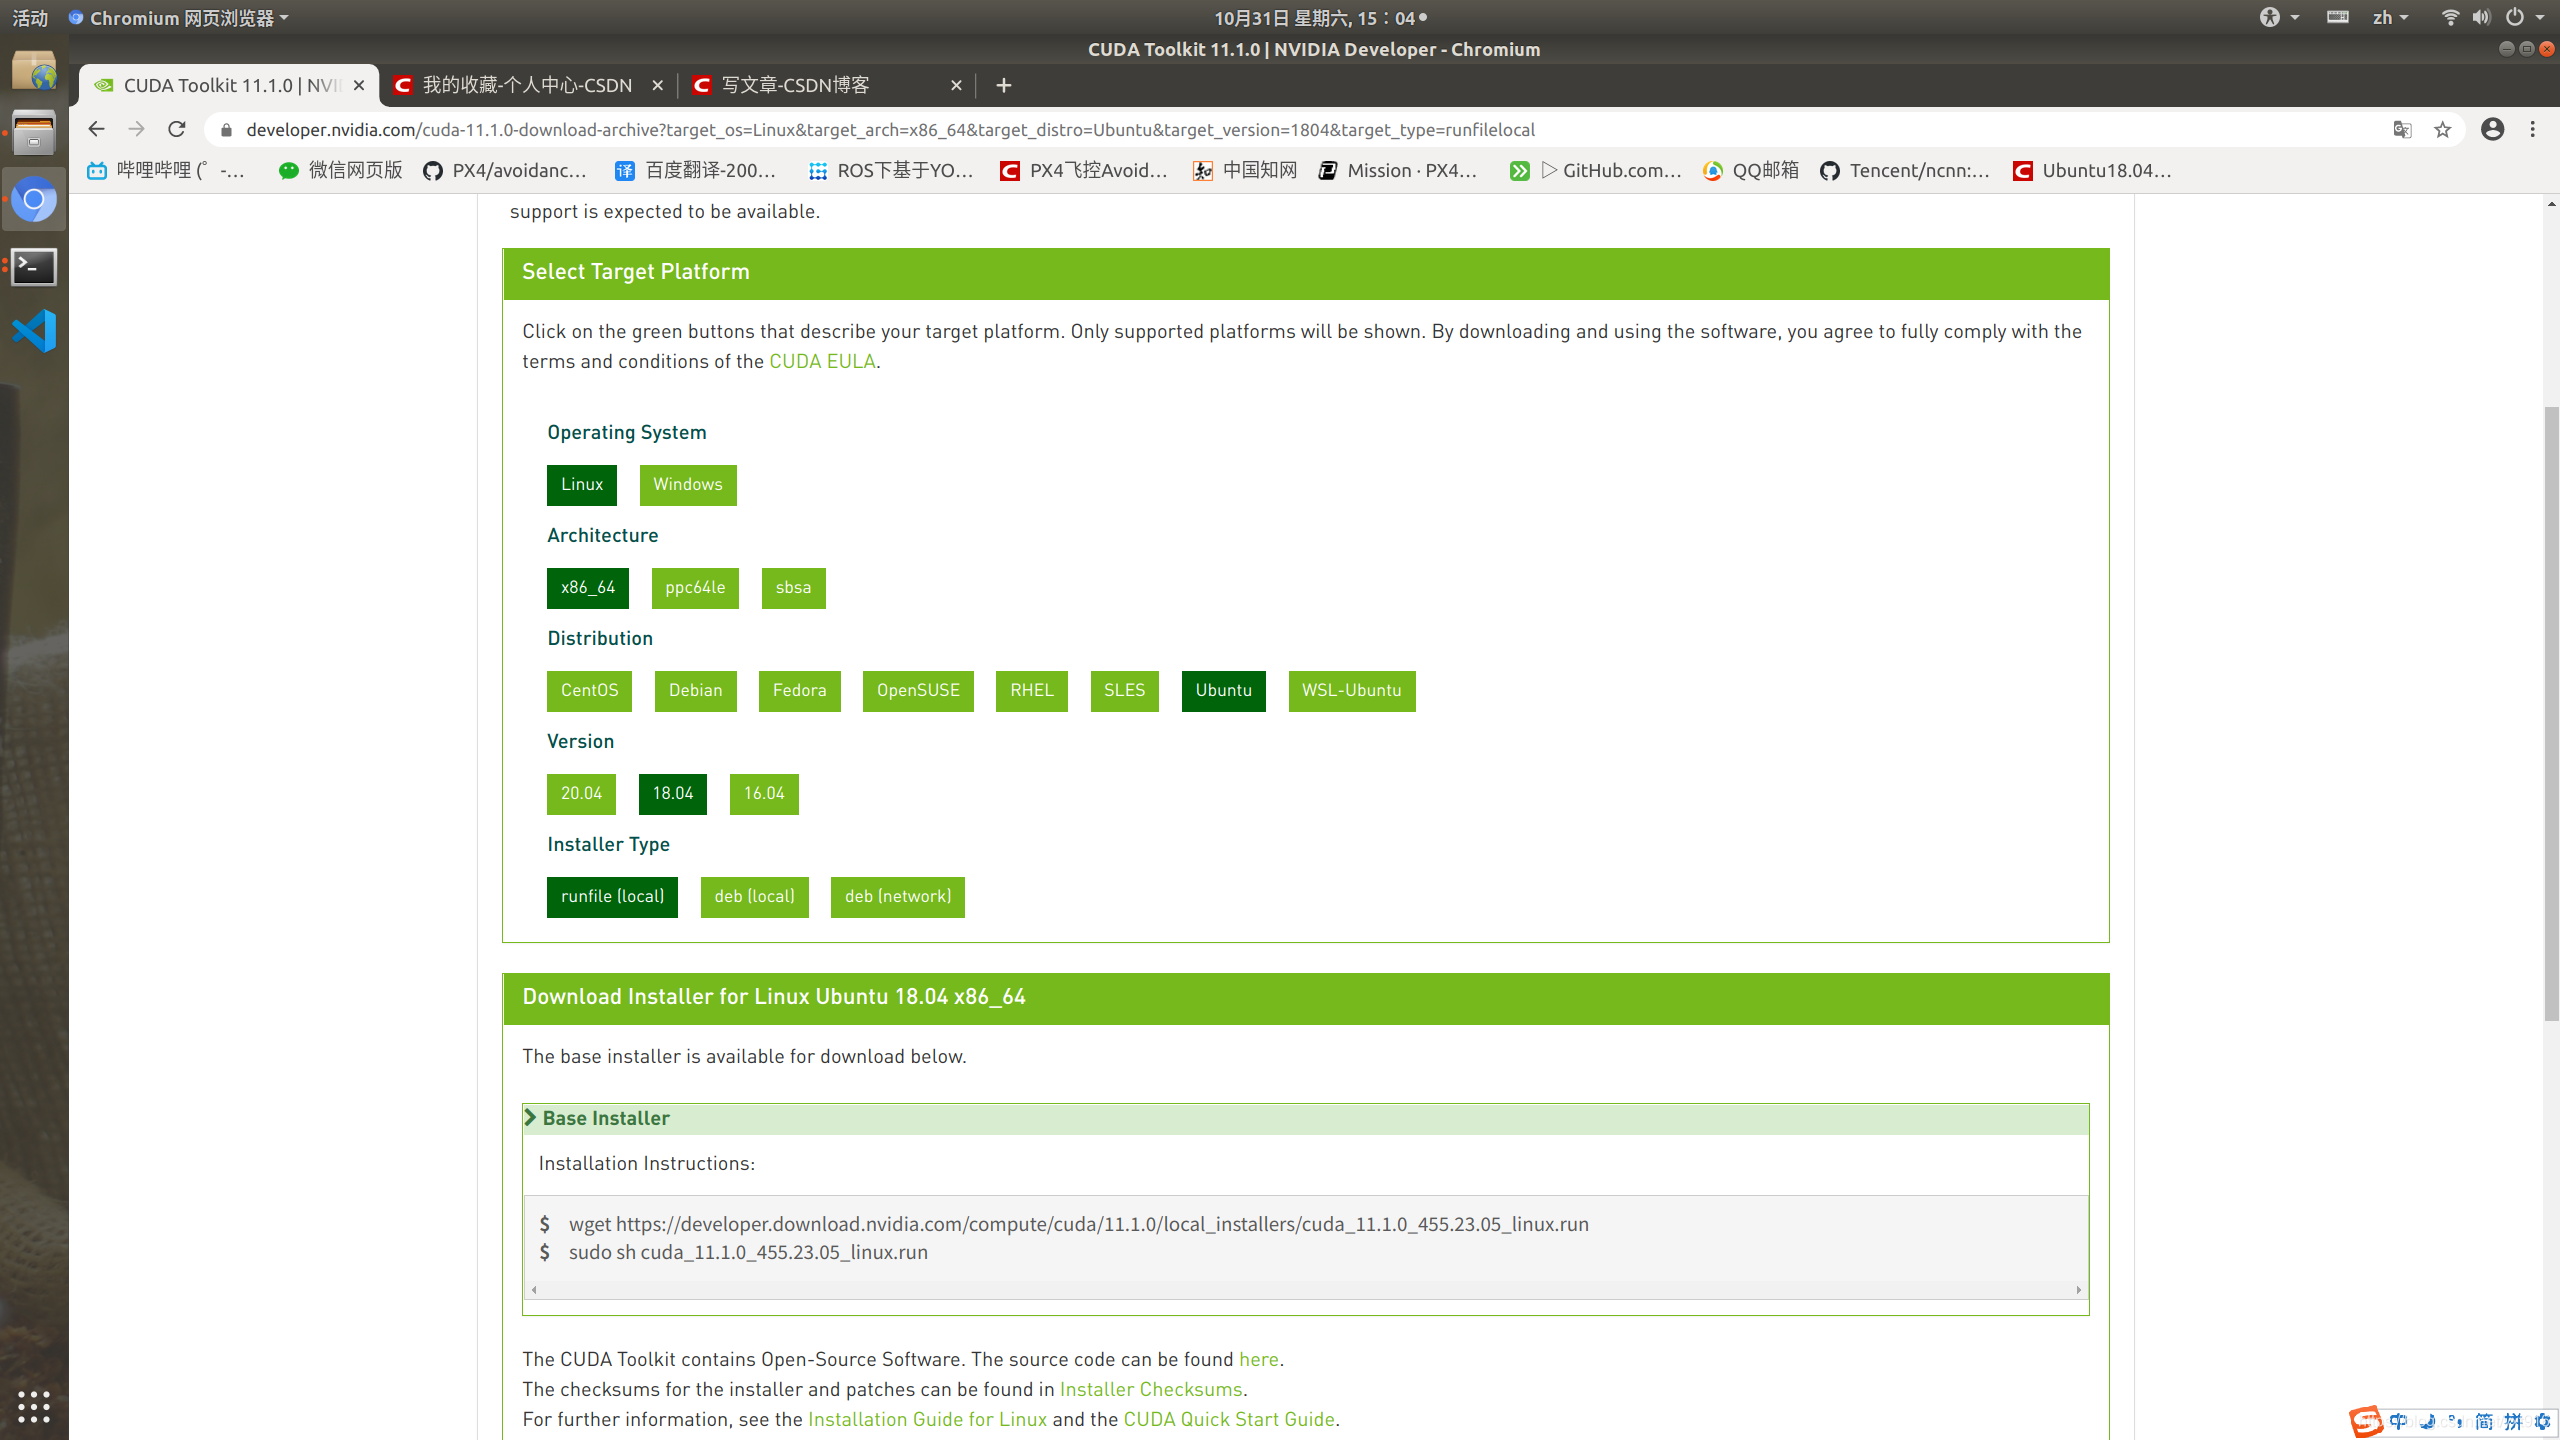The image size is (2560, 1440).
Task: Click the site security padlock icon
Action: click(x=226, y=130)
